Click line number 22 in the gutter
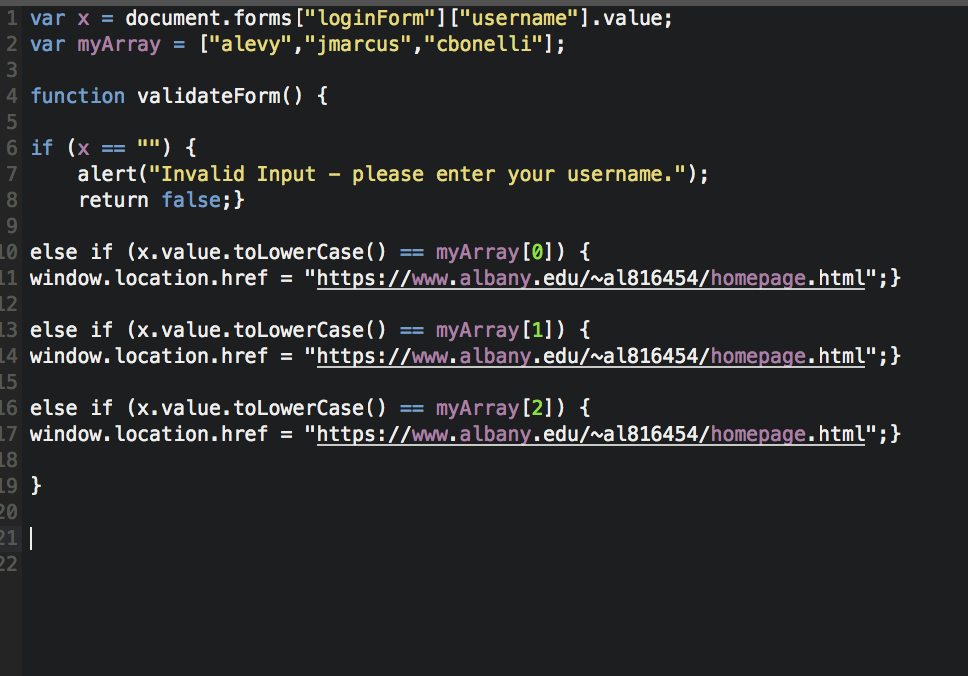Image resolution: width=968 pixels, height=676 pixels. [10, 564]
